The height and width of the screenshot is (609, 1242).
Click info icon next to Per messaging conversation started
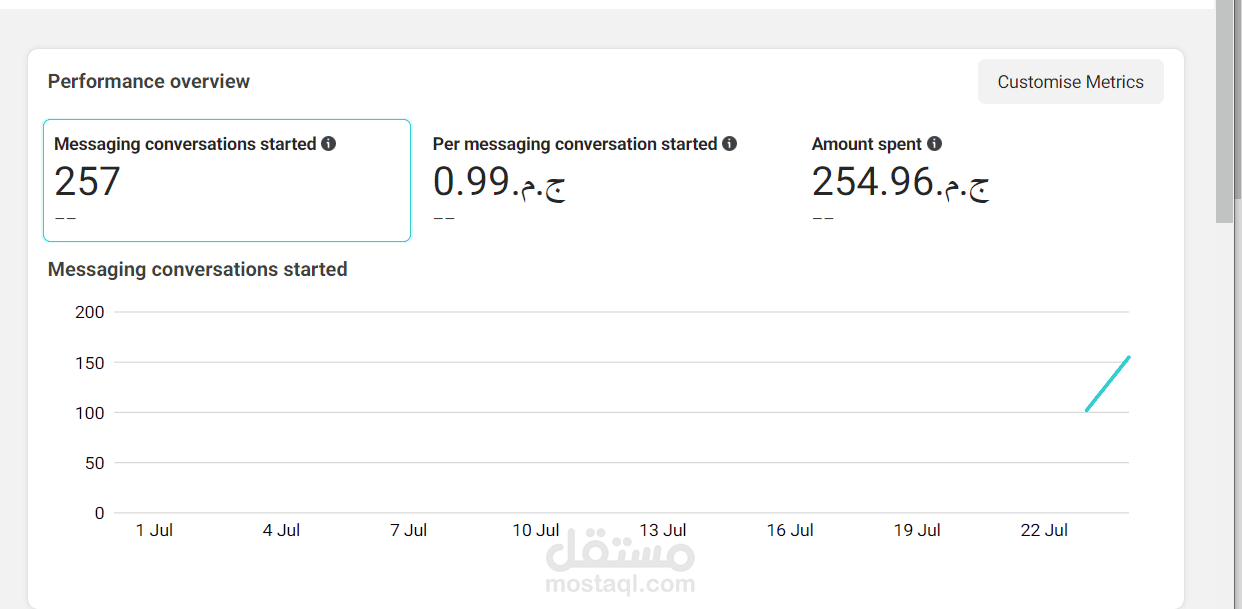(x=730, y=144)
